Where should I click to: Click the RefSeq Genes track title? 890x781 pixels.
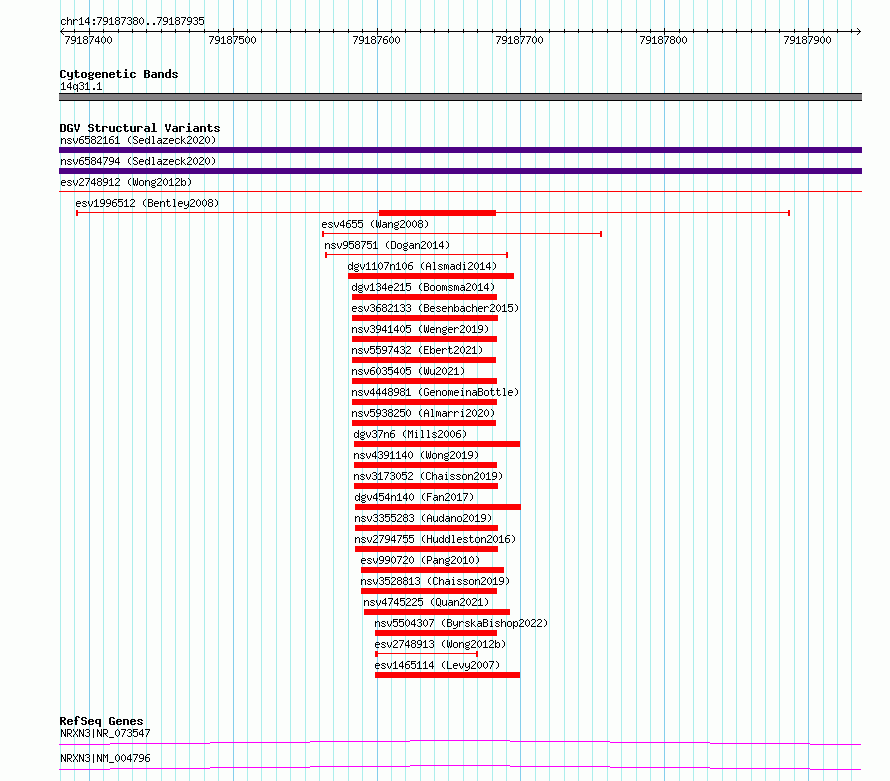[x=101, y=721]
